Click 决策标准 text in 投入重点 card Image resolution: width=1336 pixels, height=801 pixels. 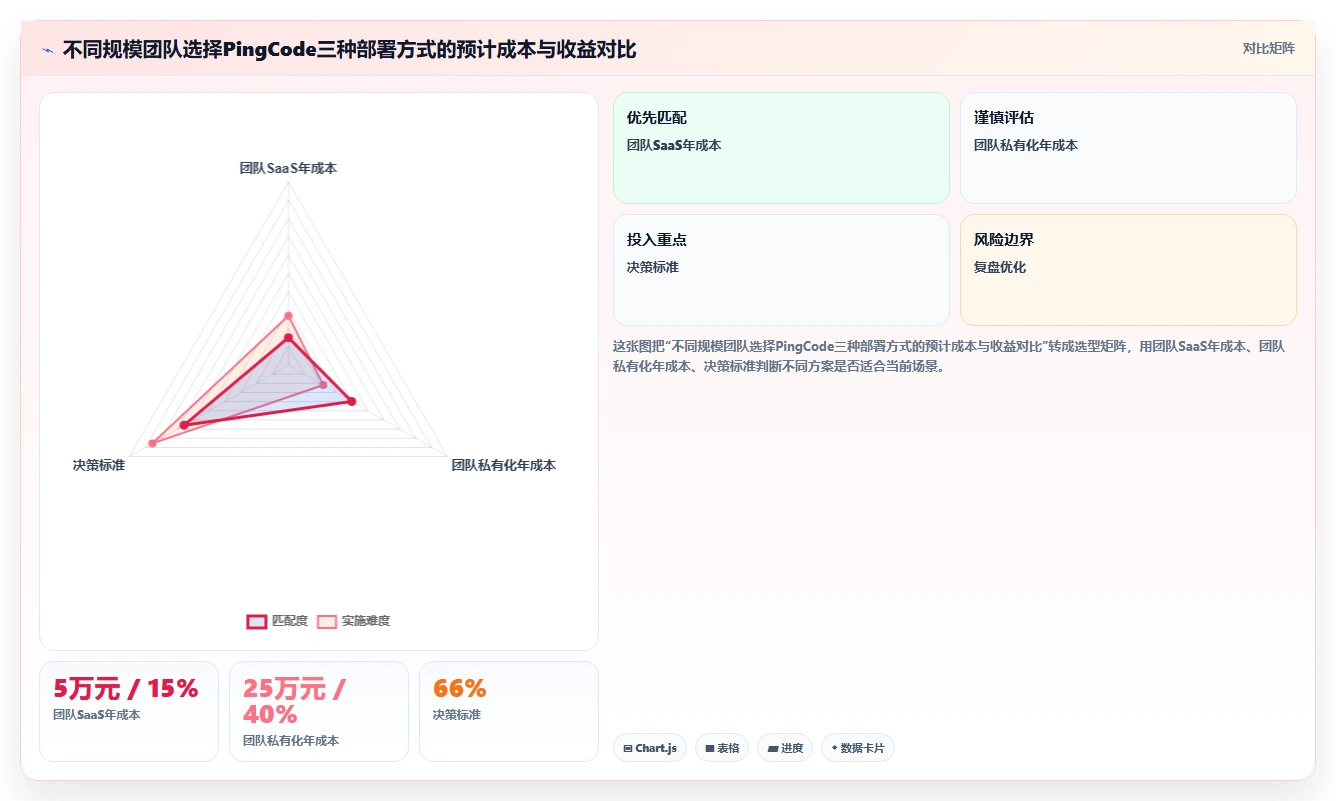coord(653,267)
